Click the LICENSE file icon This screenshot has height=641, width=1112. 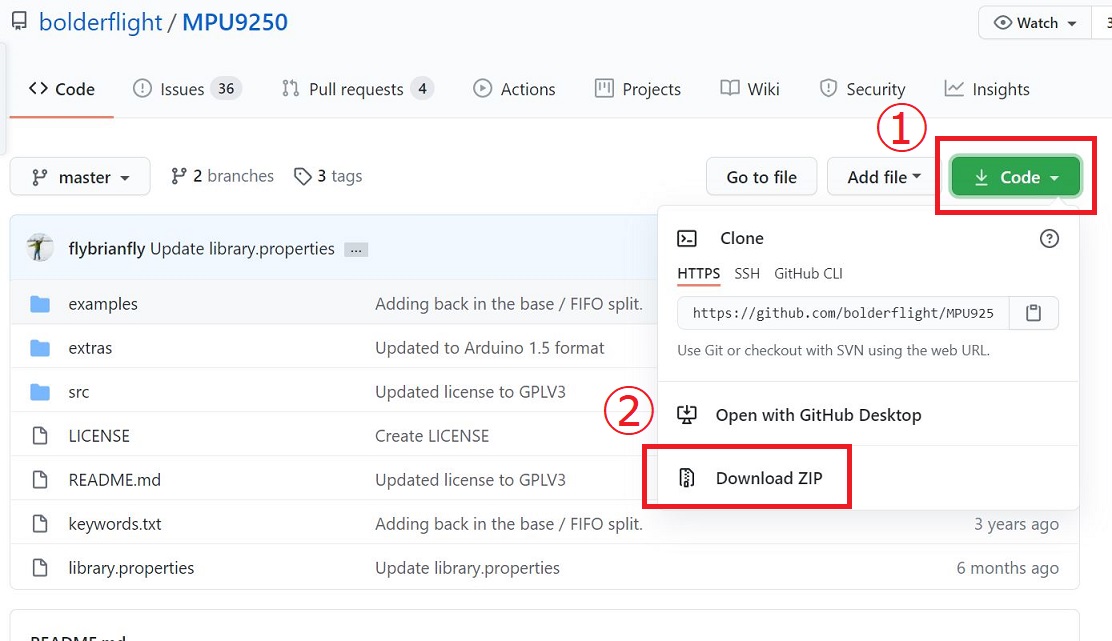(x=40, y=436)
